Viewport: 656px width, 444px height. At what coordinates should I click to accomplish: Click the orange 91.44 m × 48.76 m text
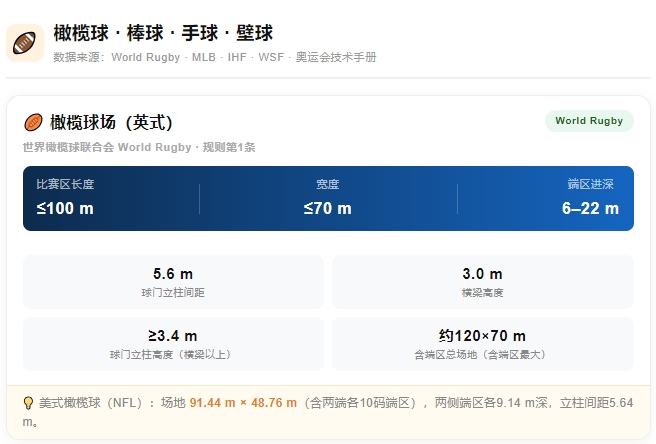243,403
